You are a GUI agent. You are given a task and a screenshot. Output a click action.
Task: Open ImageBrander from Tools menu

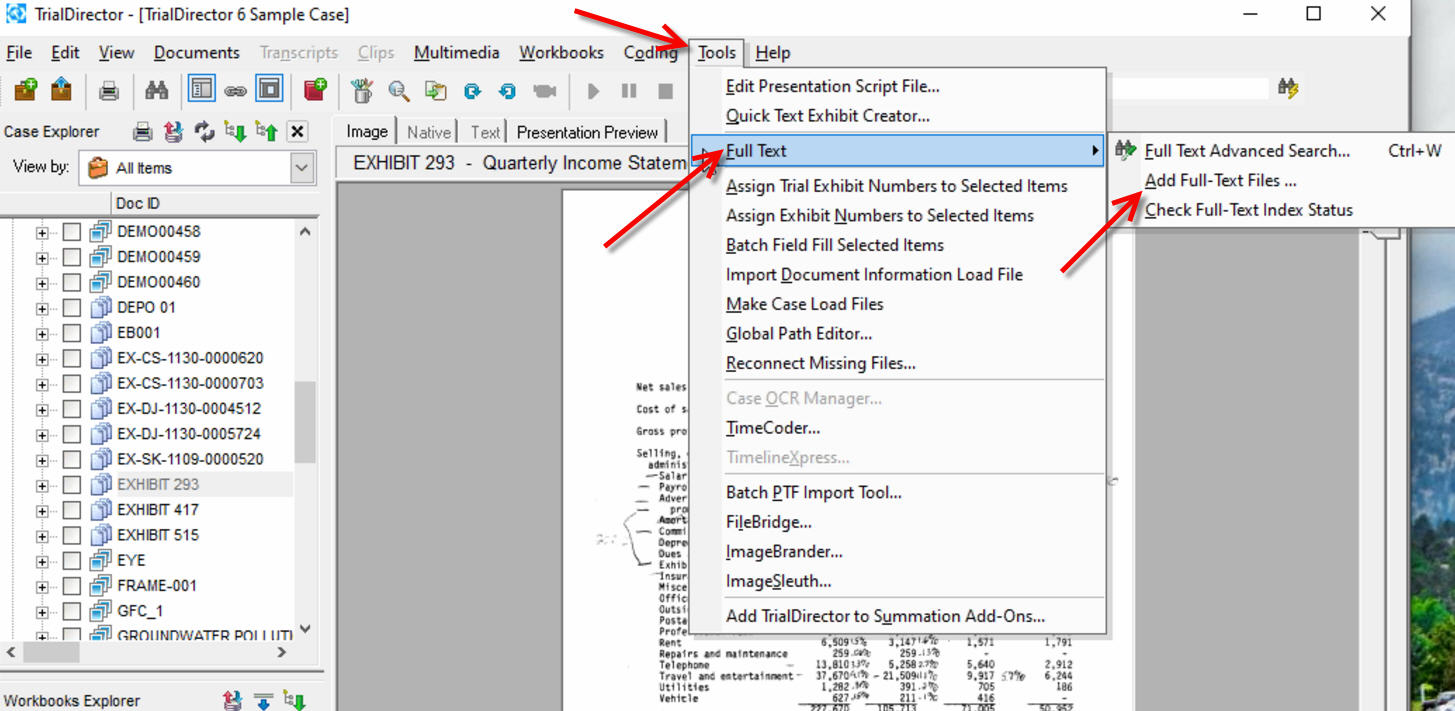pyautogui.click(x=784, y=552)
